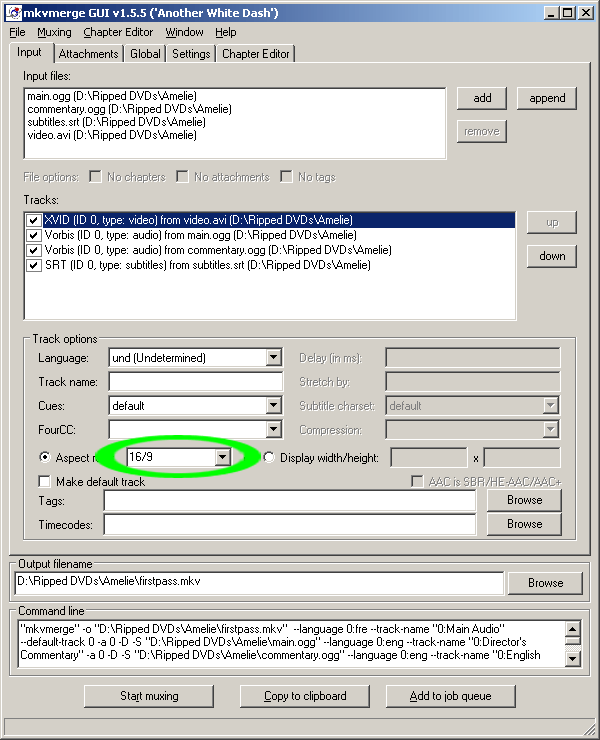Switch to the Attachments tab

[x=88, y=54]
